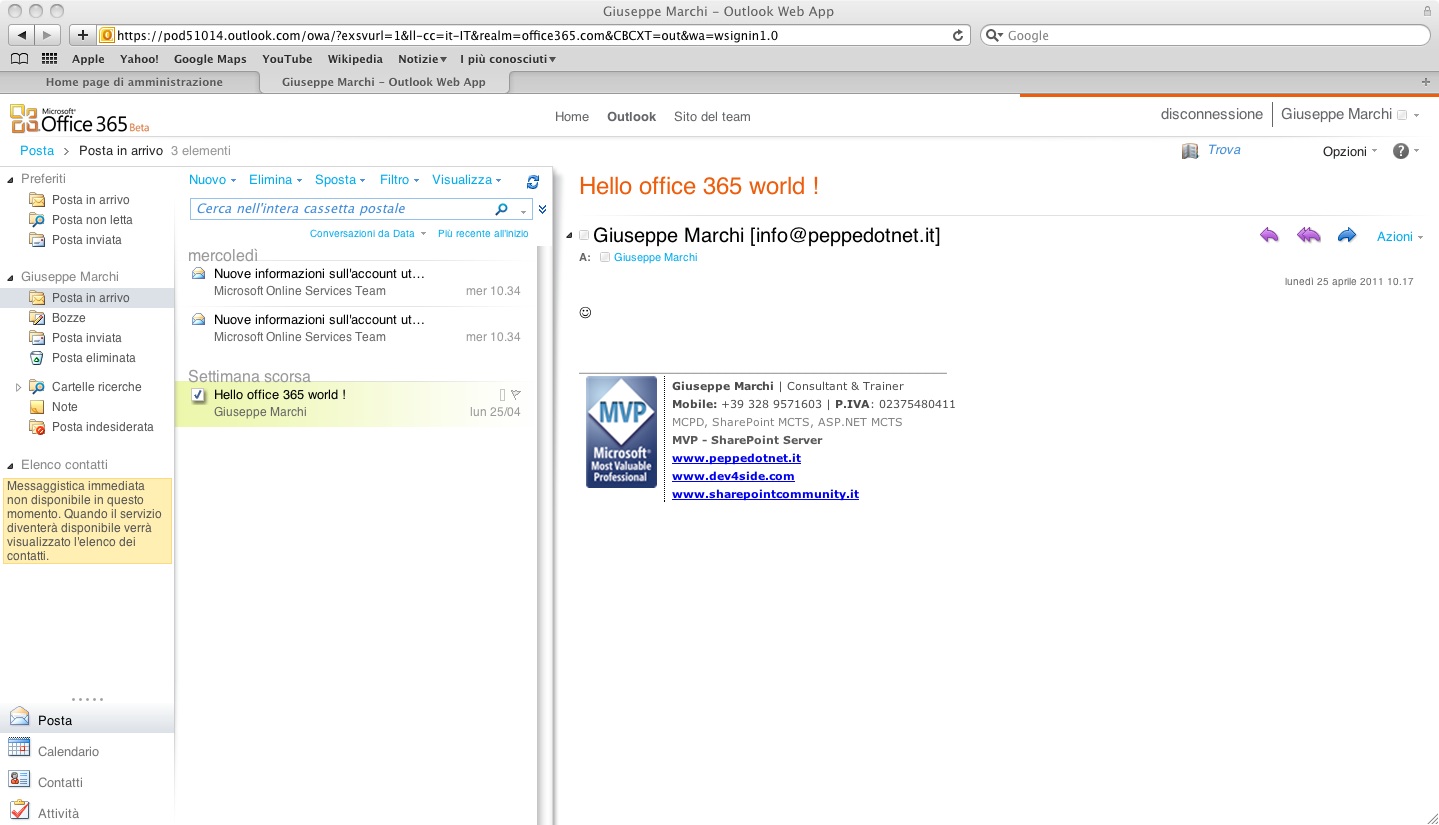This screenshot has height=825, width=1439.
Task: Open the Opzioni dropdown
Action: click(x=1350, y=151)
